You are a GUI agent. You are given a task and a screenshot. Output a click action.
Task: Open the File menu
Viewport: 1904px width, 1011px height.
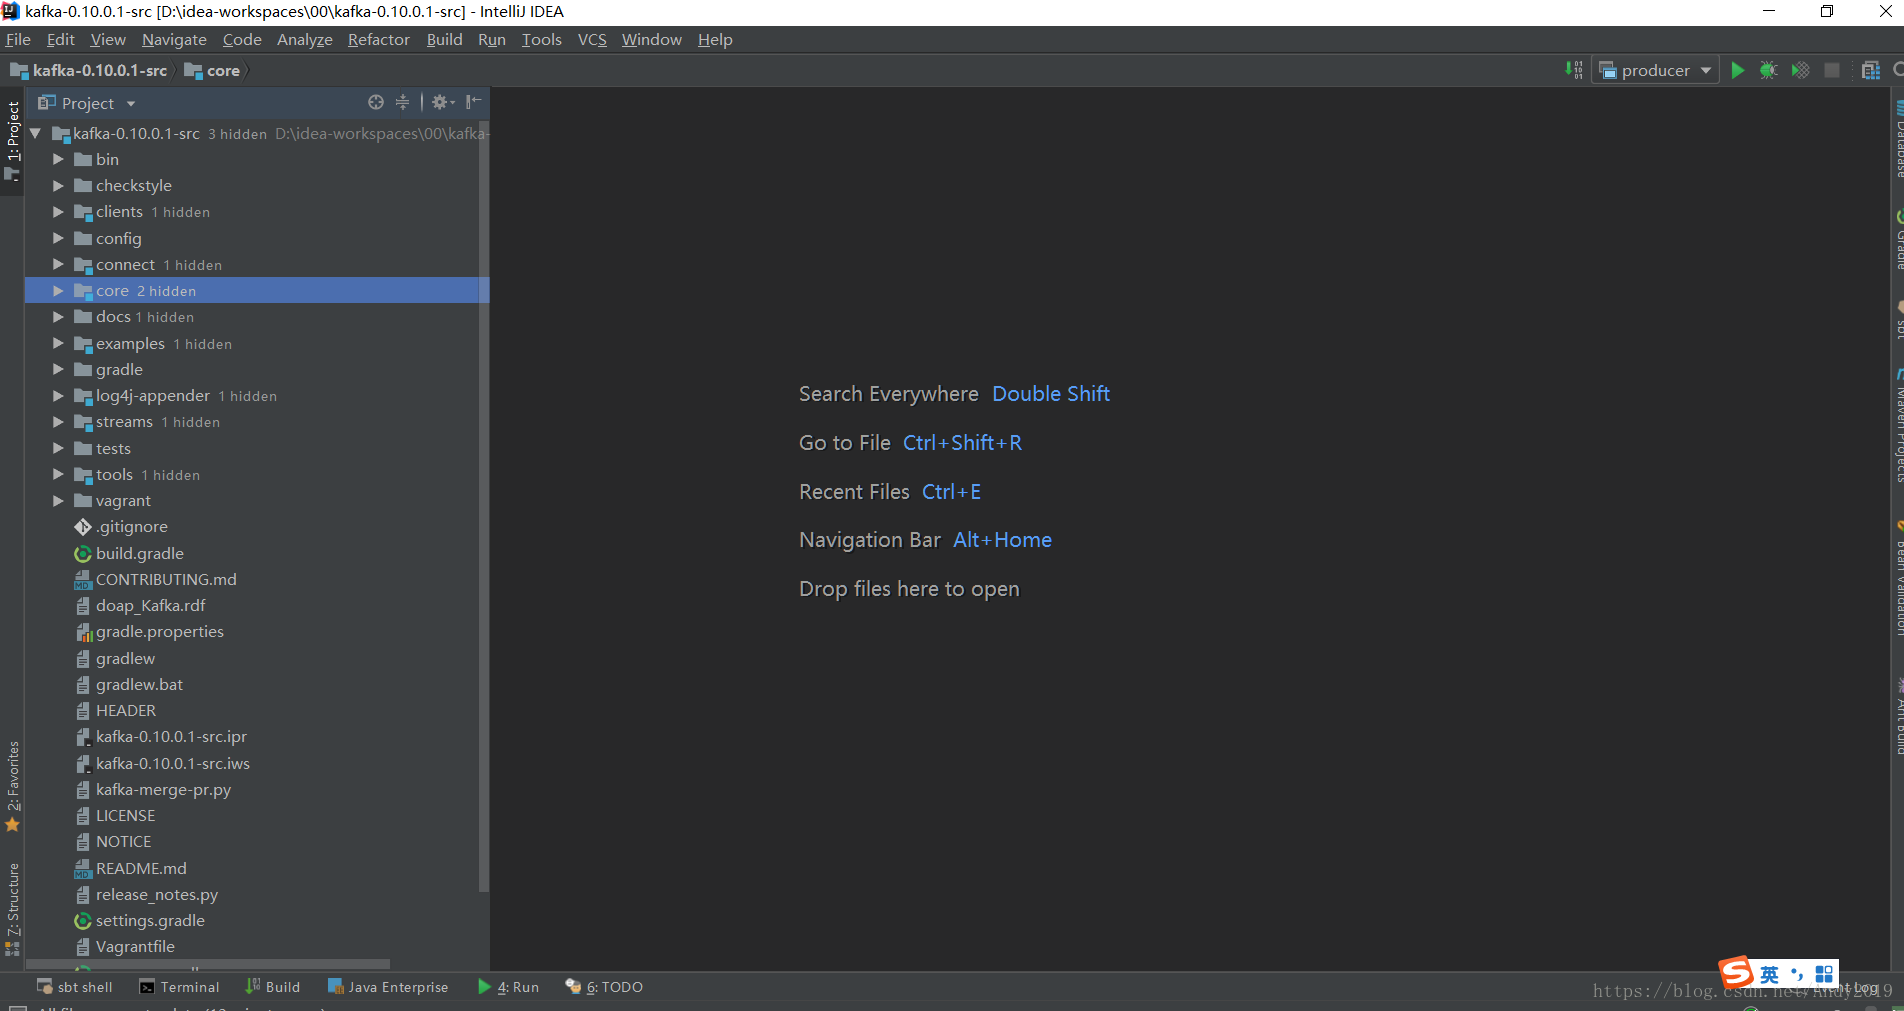pyautogui.click(x=18, y=39)
